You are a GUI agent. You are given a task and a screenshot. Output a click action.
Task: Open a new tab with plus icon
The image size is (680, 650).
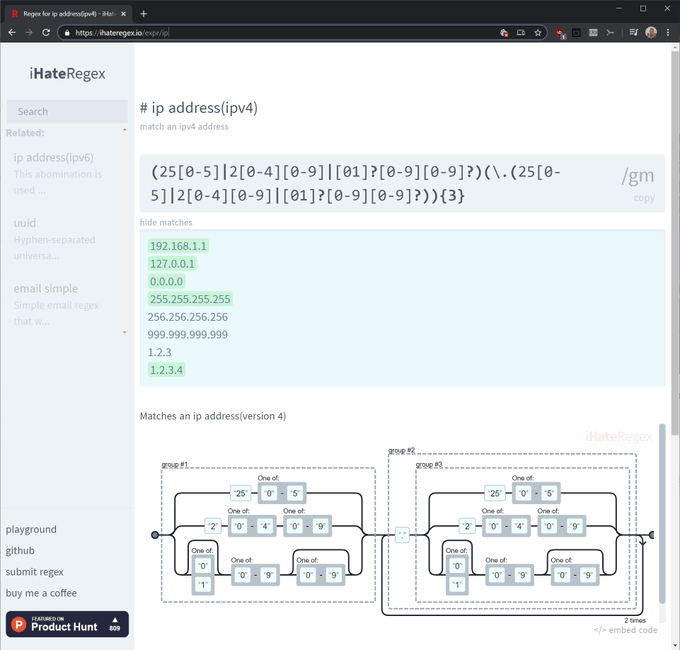(144, 14)
